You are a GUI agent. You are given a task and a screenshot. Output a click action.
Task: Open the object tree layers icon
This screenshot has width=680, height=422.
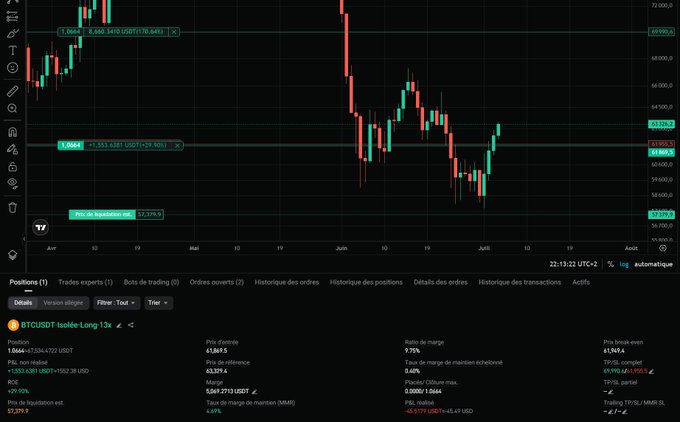(12, 255)
